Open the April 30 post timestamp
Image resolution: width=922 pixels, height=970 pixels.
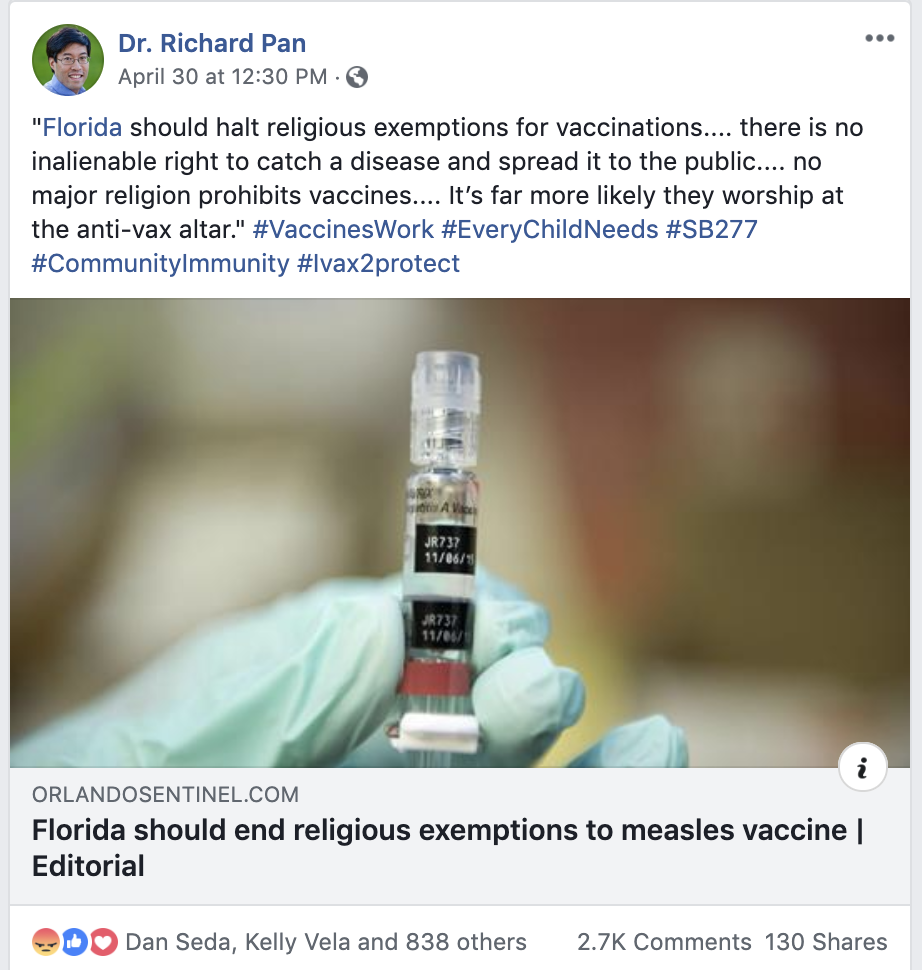coord(223,77)
